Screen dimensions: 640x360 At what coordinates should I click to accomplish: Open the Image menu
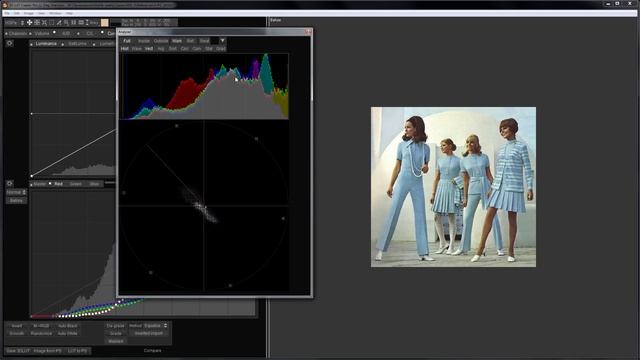29,13
